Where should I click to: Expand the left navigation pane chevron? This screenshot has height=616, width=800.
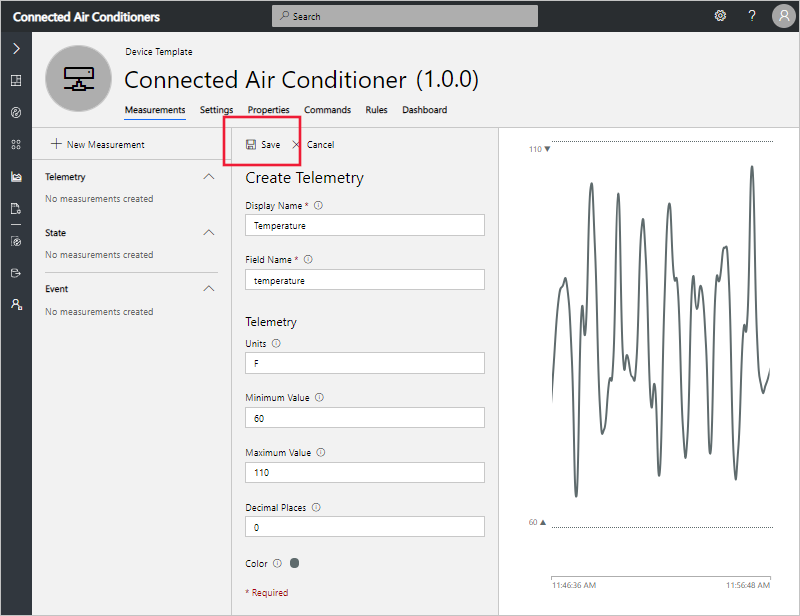click(16, 48)
